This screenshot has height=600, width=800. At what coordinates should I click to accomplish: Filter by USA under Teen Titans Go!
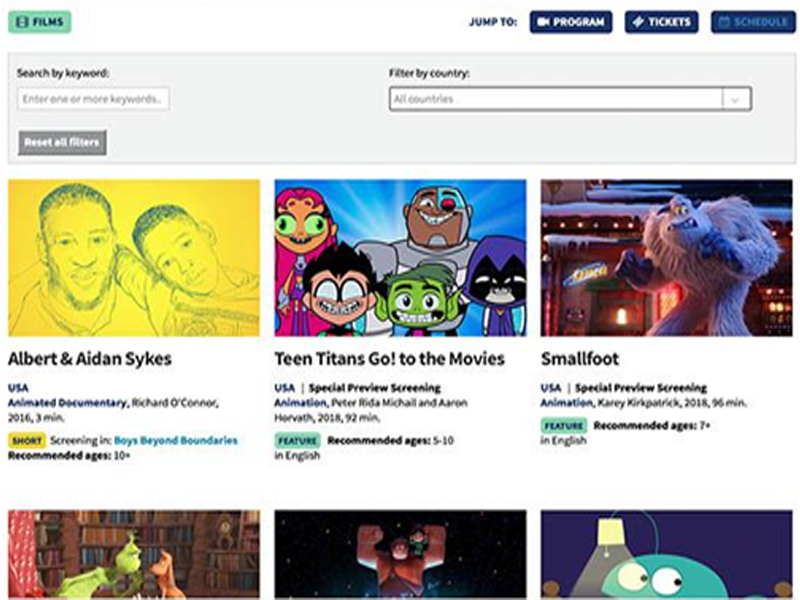click(285, 388)
